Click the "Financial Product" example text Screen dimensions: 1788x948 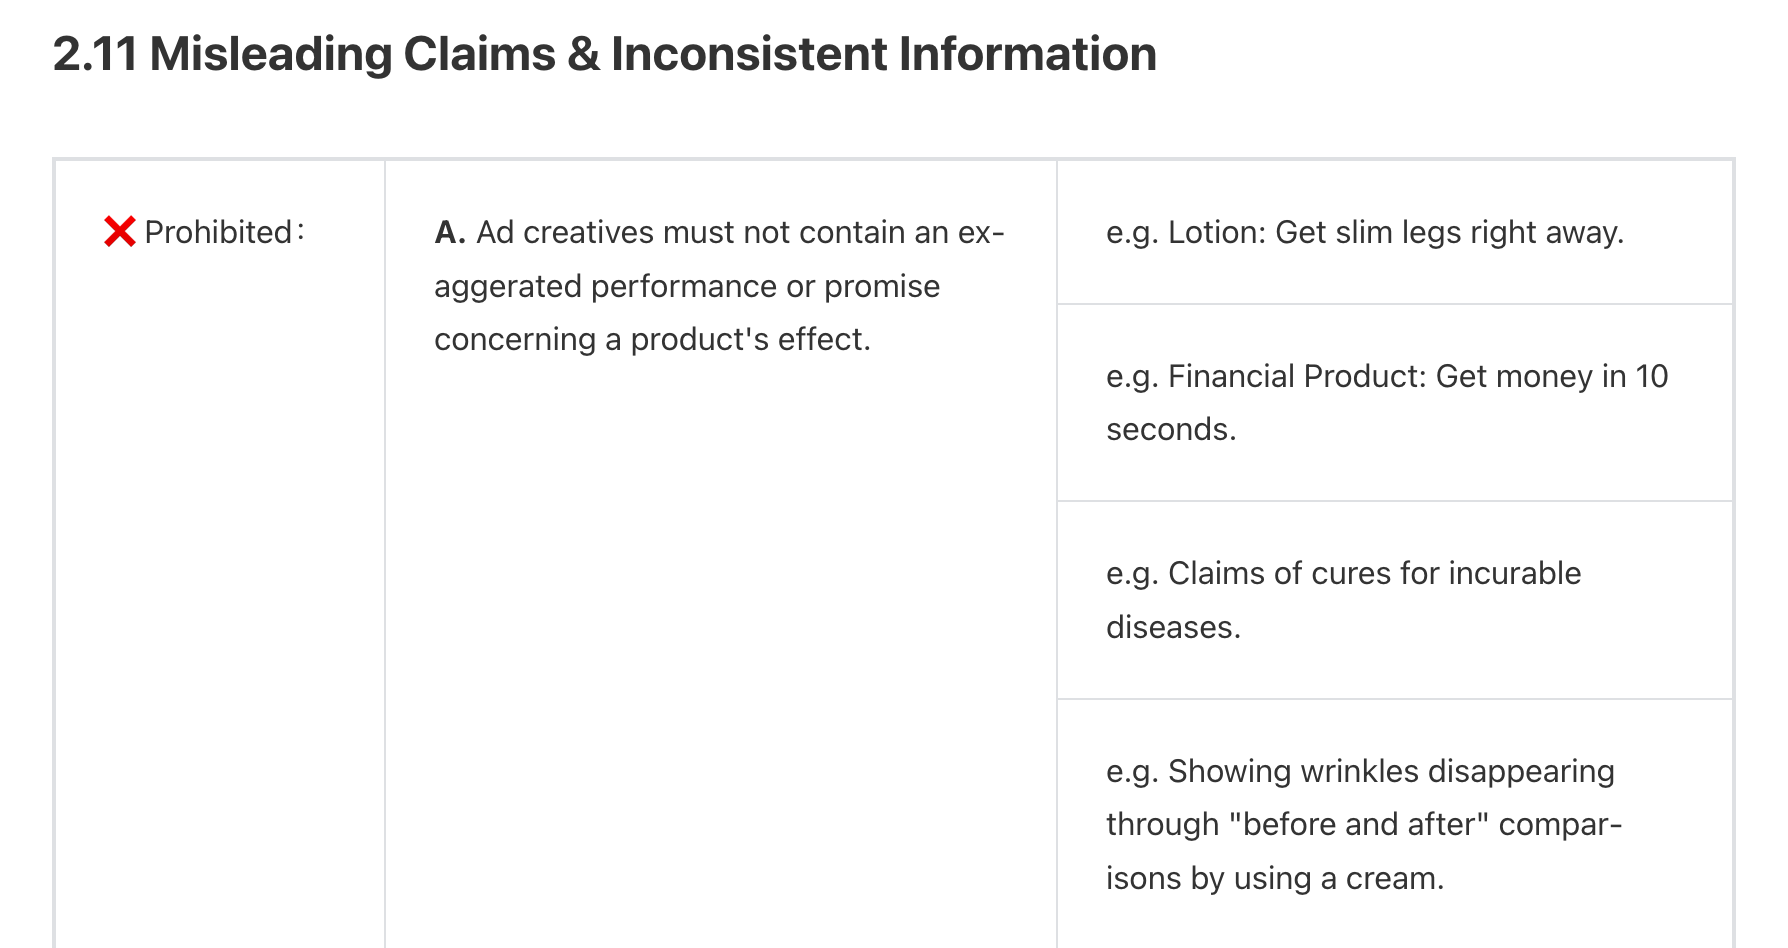(1296, 376)
